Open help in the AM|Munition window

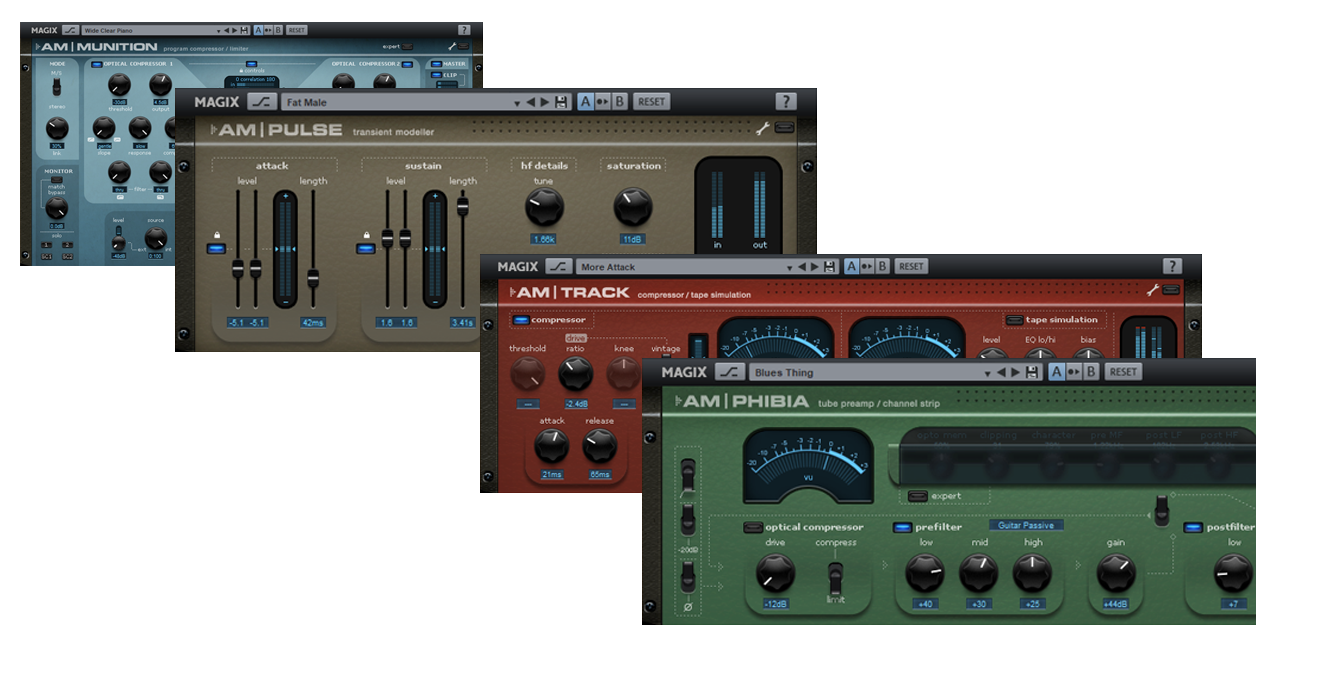point(464,30)
